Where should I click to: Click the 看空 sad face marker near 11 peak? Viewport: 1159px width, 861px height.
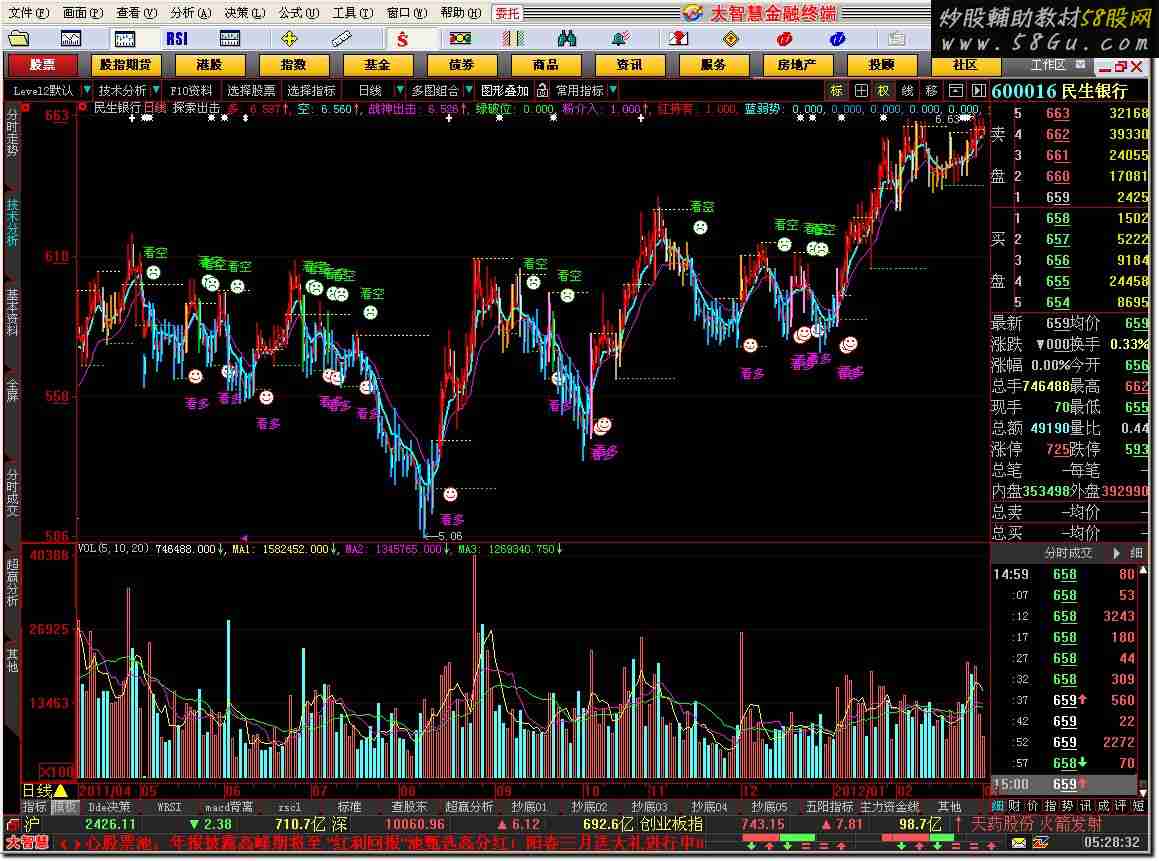[699, 228]
